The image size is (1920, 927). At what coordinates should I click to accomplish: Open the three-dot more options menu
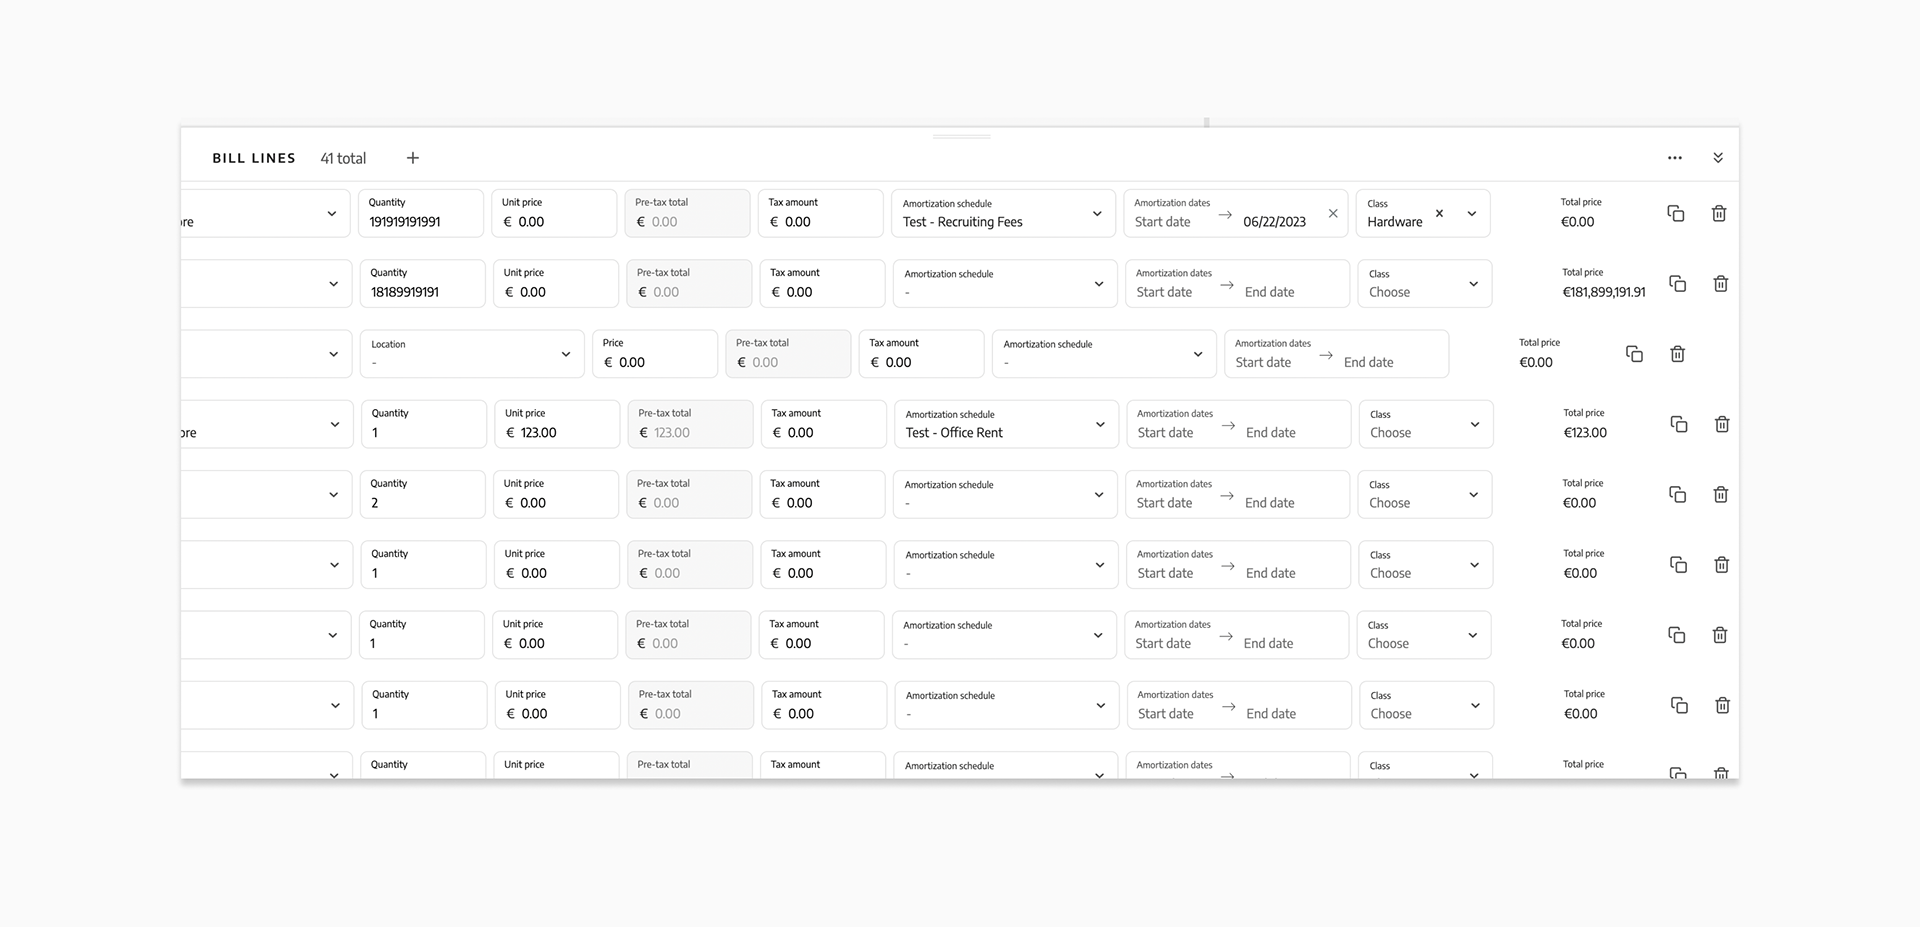1675,158
